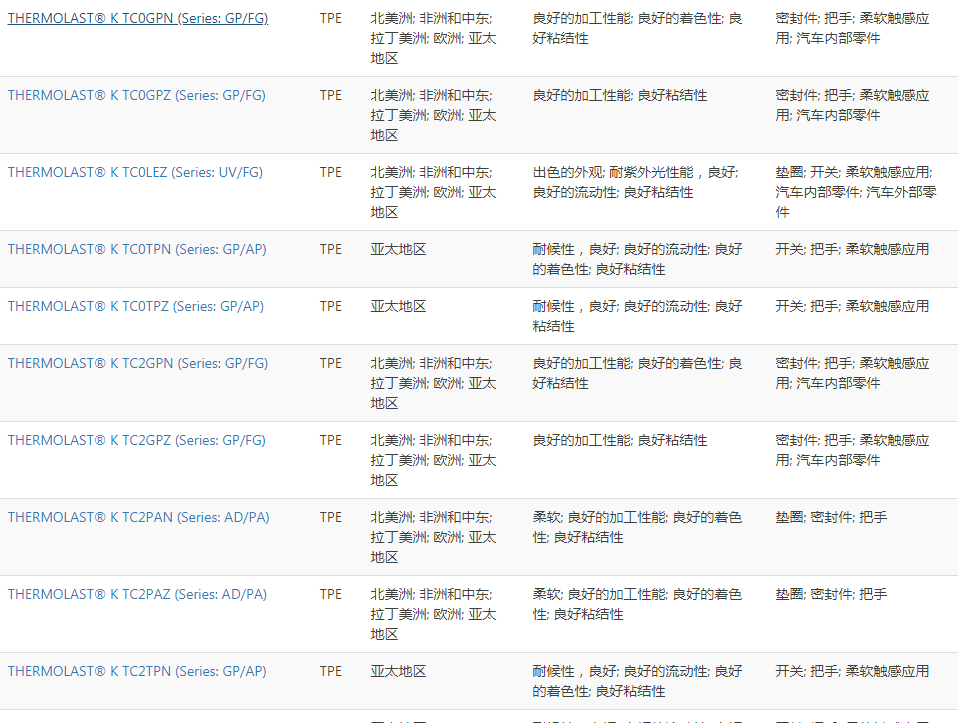This screenshot has height=723, width=958.
Task: Select the TPE cell in the TC0LEZ row
Action: point(331,172)
